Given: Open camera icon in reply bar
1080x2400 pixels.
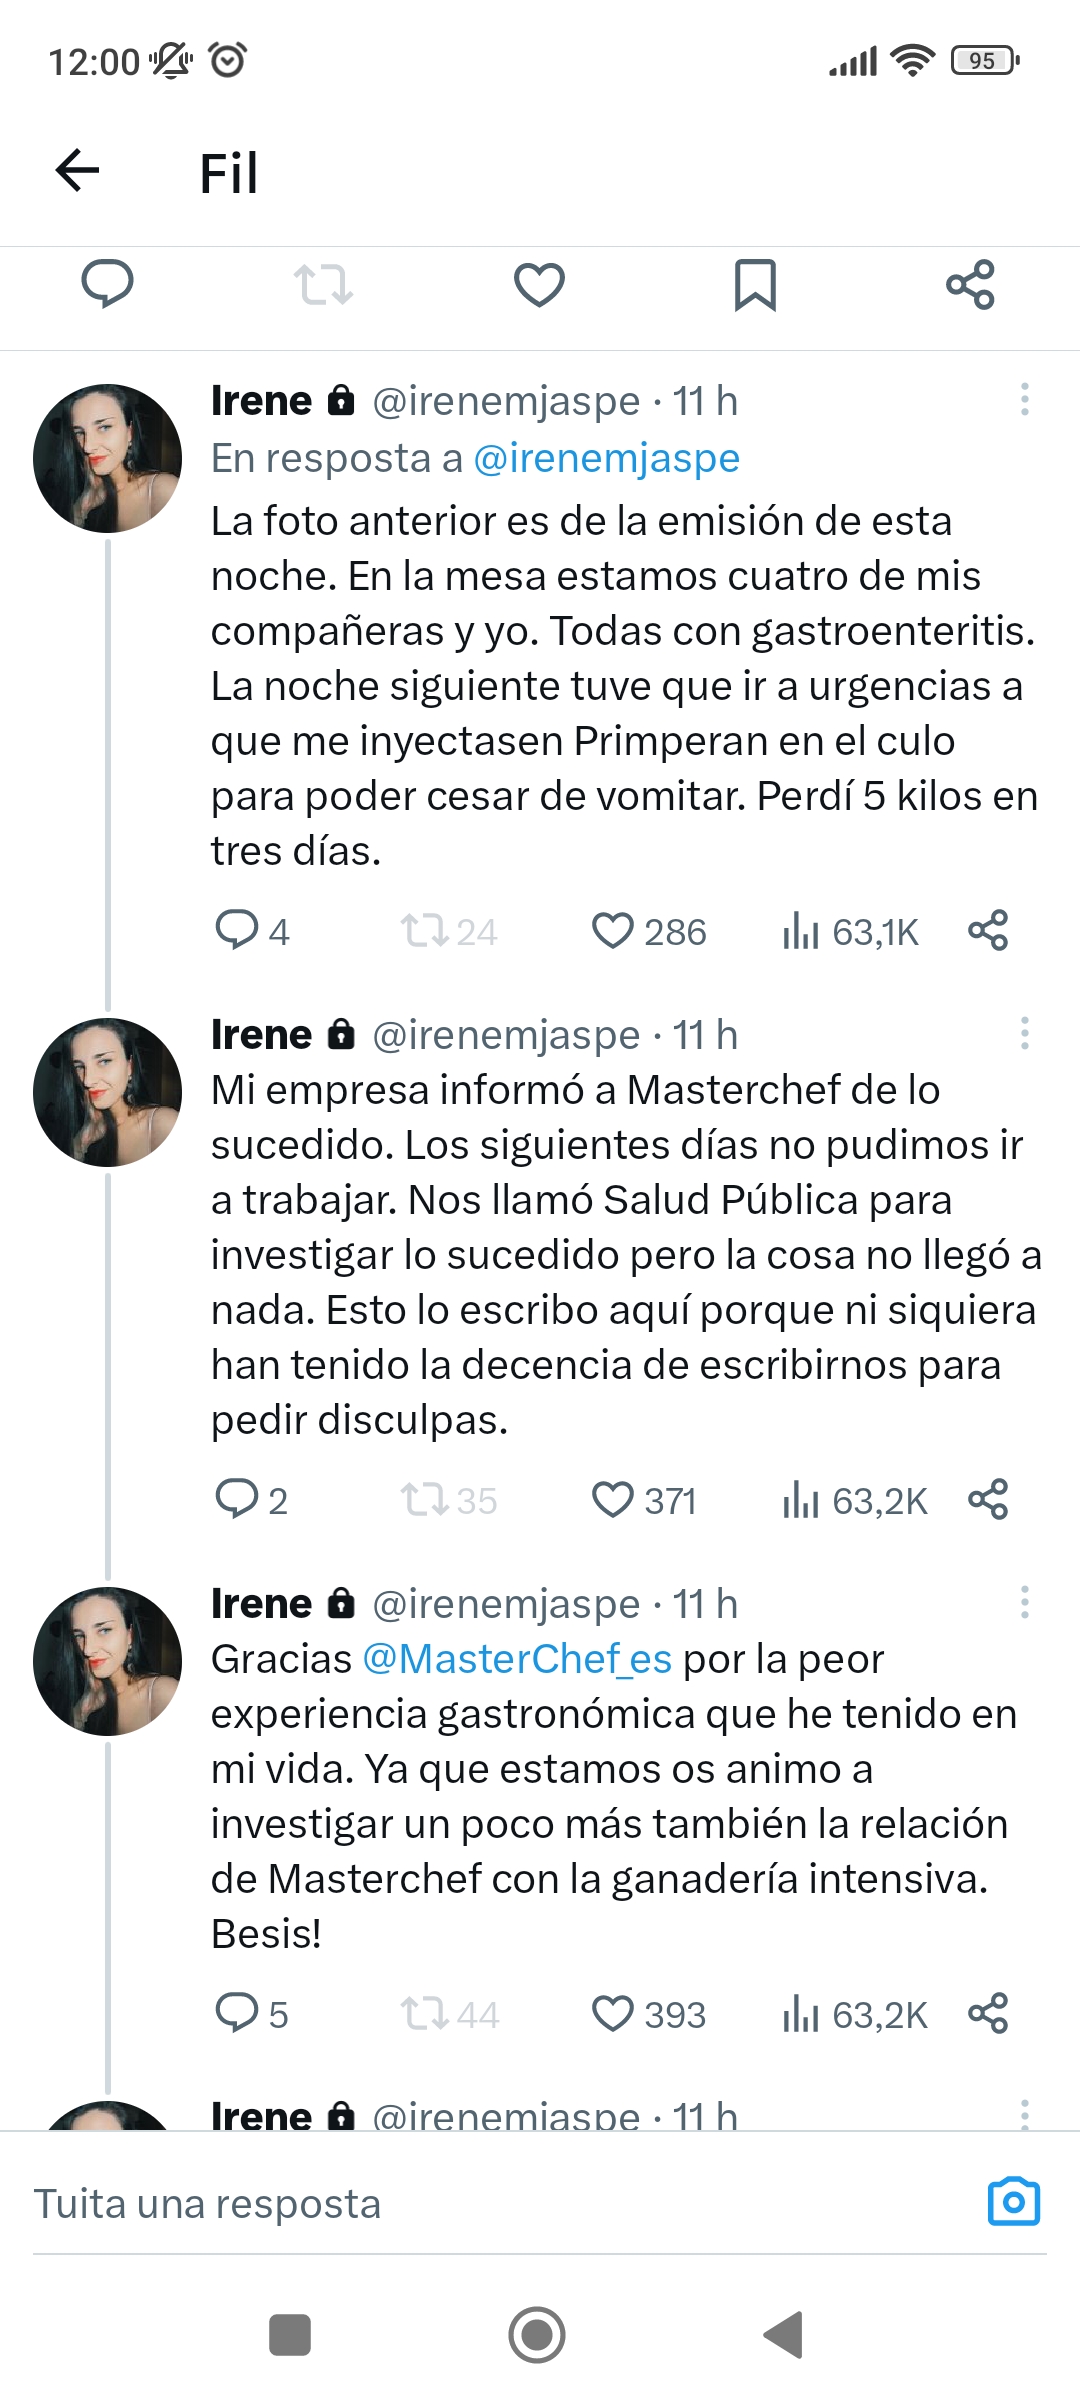Looking at the screenshot, I should point(1013,2201).
